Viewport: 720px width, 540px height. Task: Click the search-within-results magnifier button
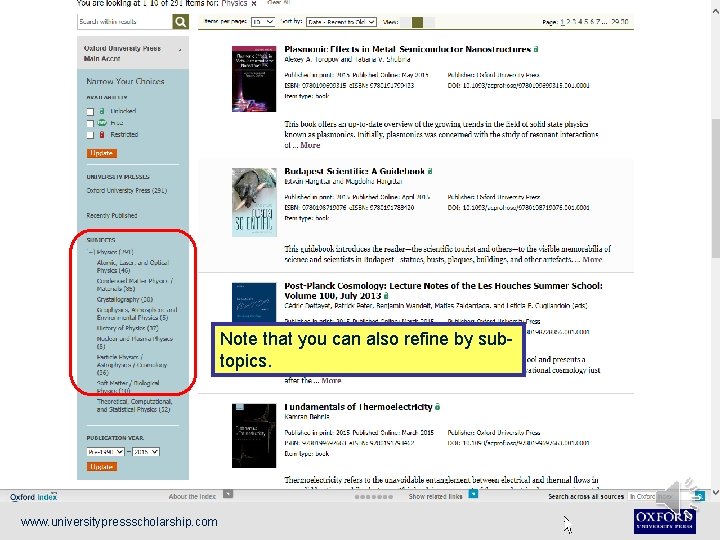point(180,21)
